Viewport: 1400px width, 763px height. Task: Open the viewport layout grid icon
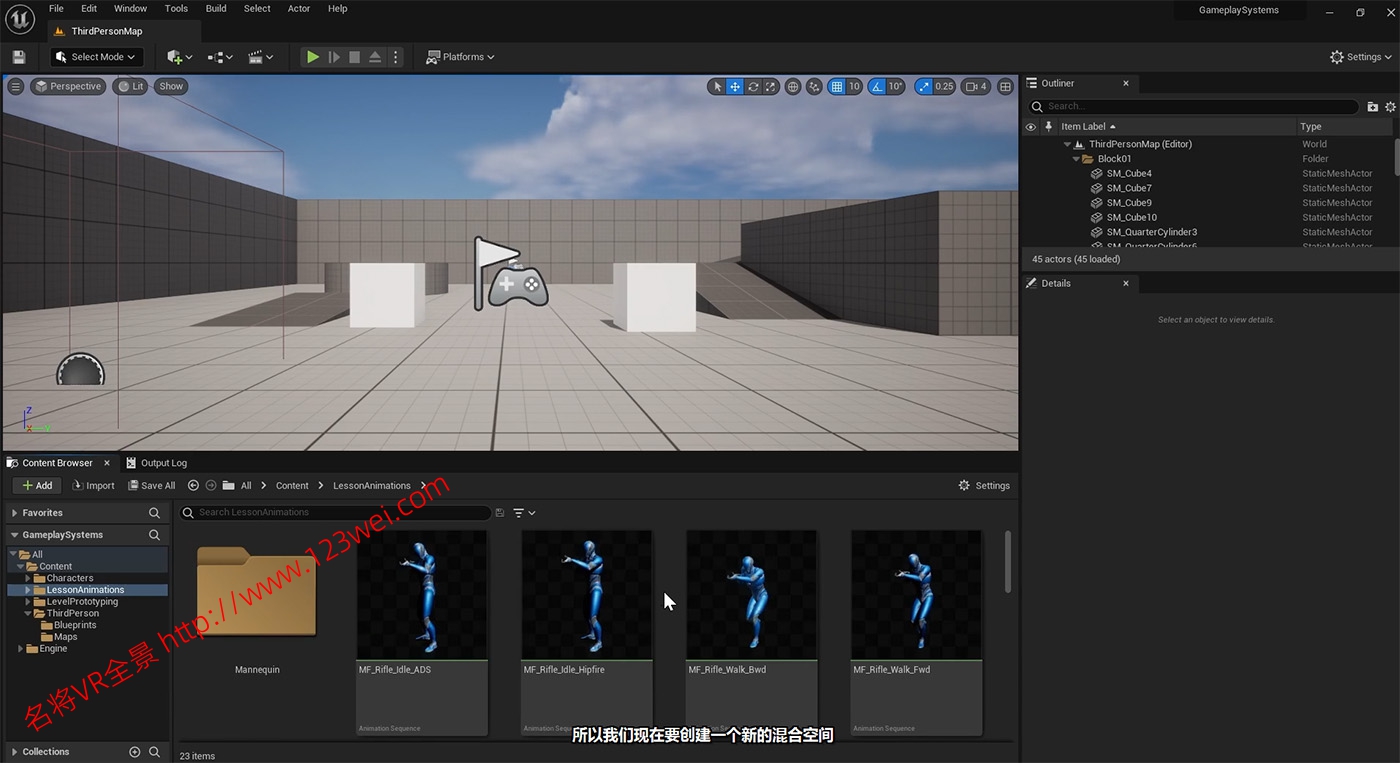[x=1005, y=87]
